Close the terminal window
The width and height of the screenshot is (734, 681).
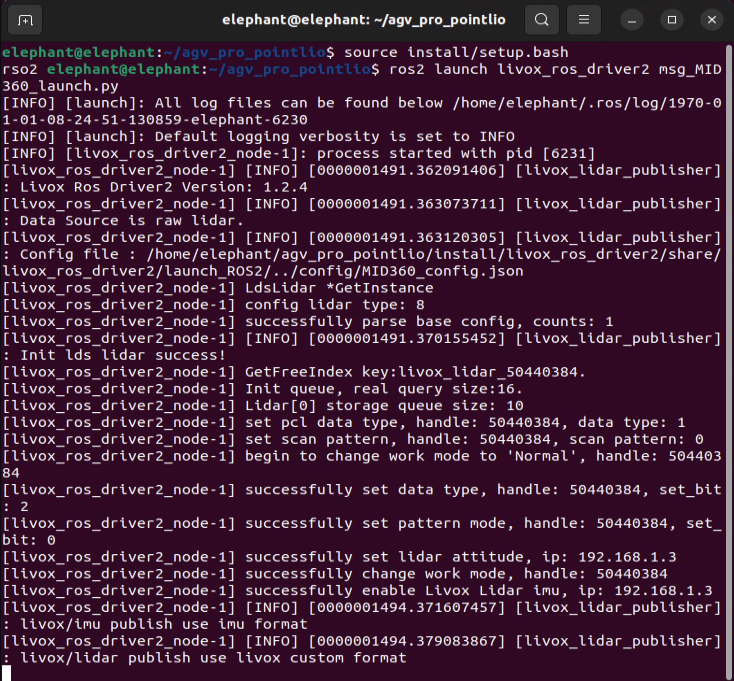pos(712,20)
